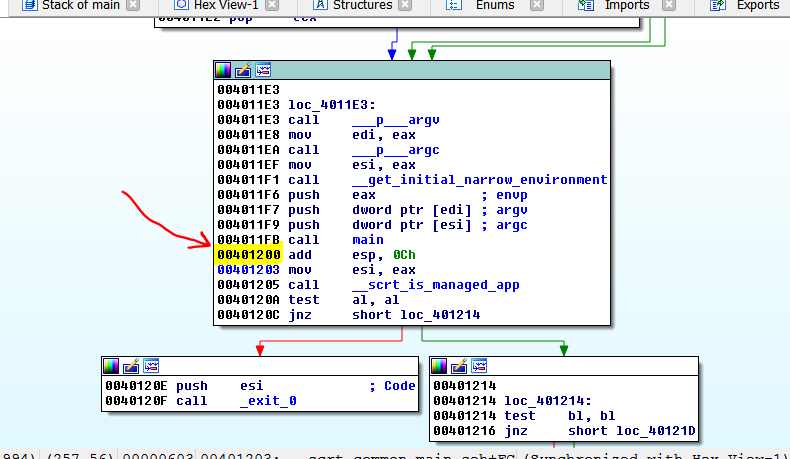Click group-nodes icon in loc_401214 block
Screen dimensions: 790x459
pos(479,365)
